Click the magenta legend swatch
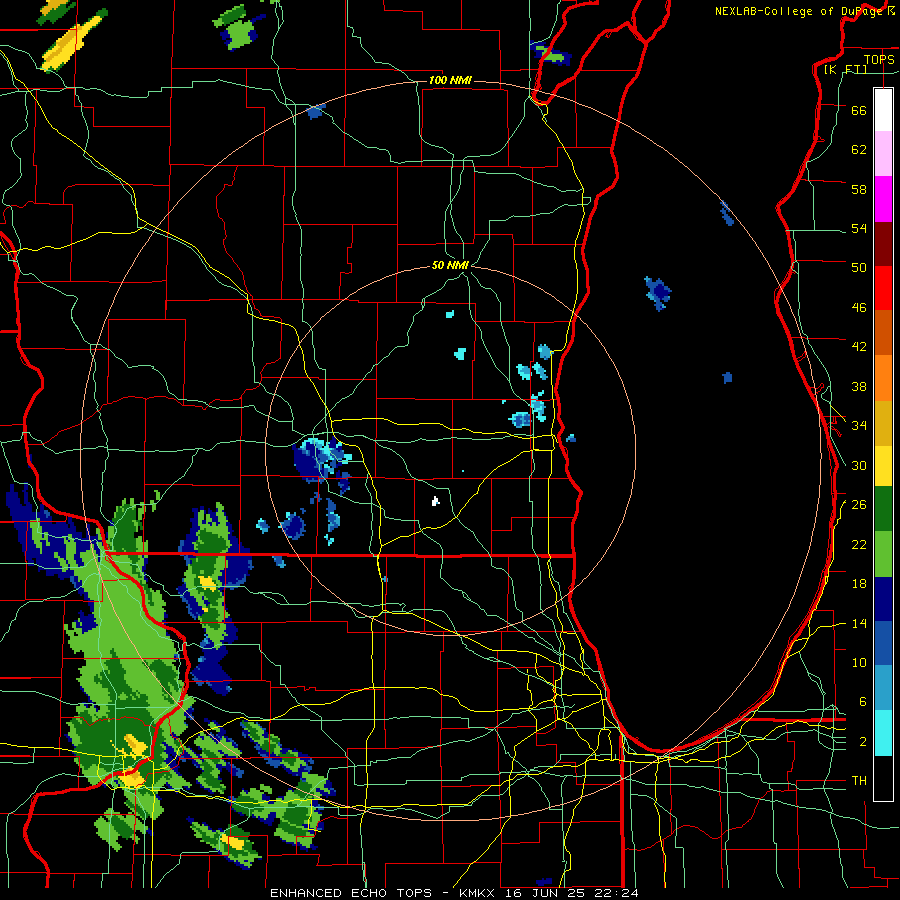This screenshot has height=900, width=900. coord(883,199)
